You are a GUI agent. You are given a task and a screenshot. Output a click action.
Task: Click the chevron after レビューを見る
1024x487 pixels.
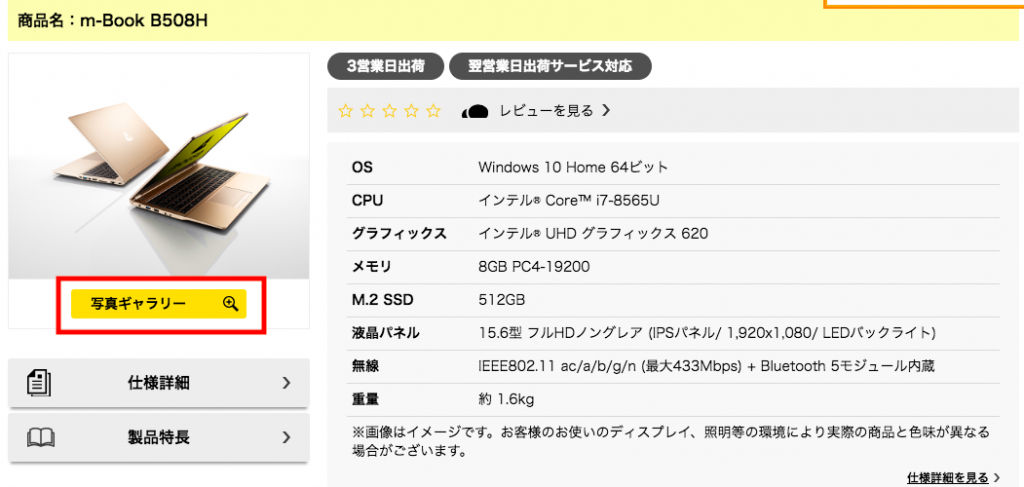coord(605,111)
